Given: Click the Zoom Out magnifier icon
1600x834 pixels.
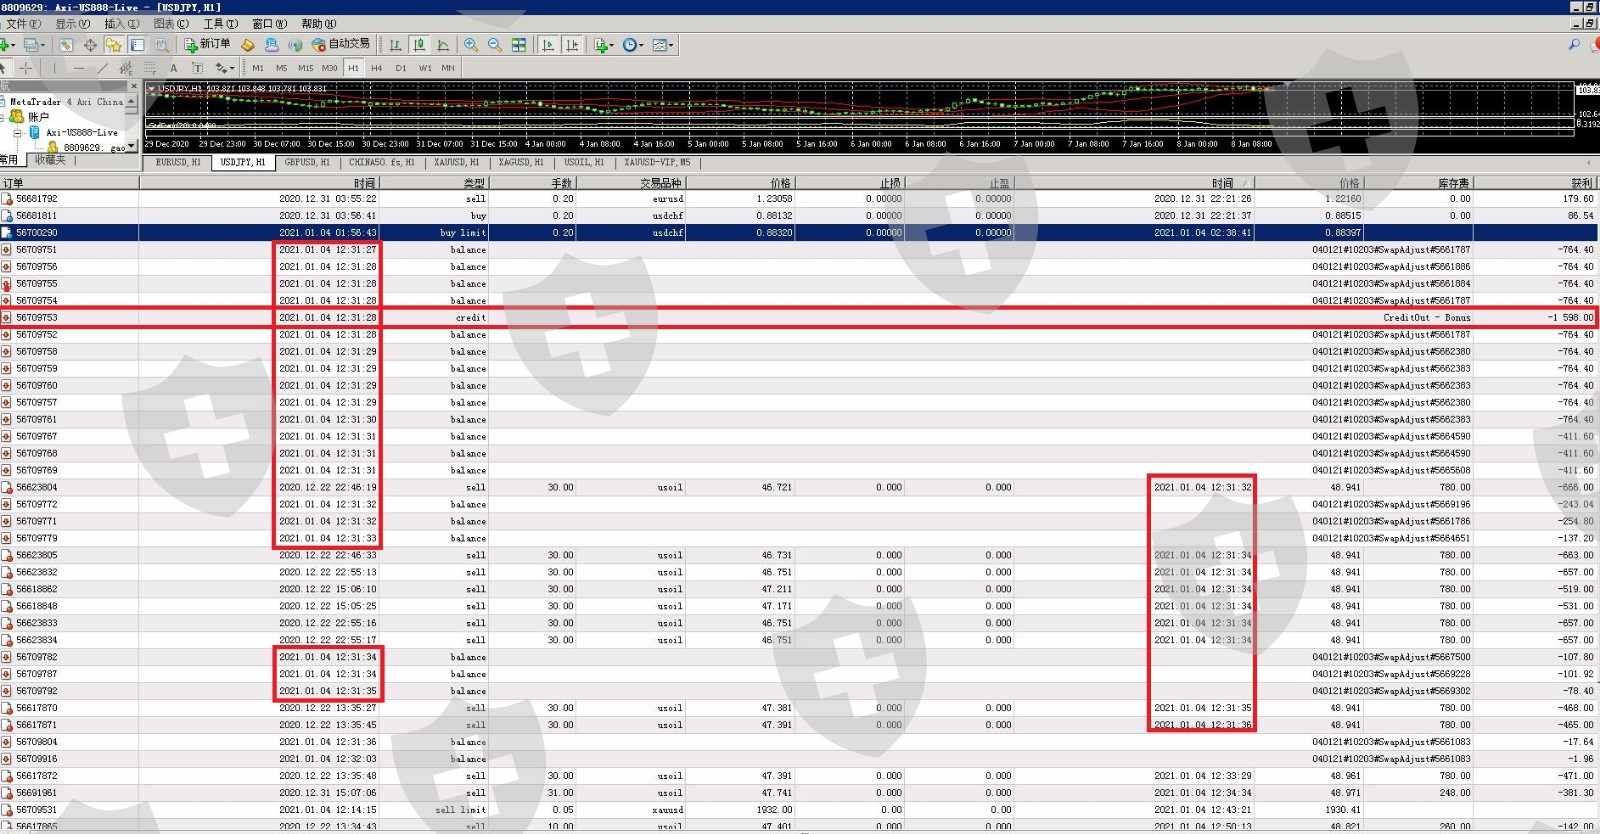Looking at the screenshot, I should [x=494, y=45].
